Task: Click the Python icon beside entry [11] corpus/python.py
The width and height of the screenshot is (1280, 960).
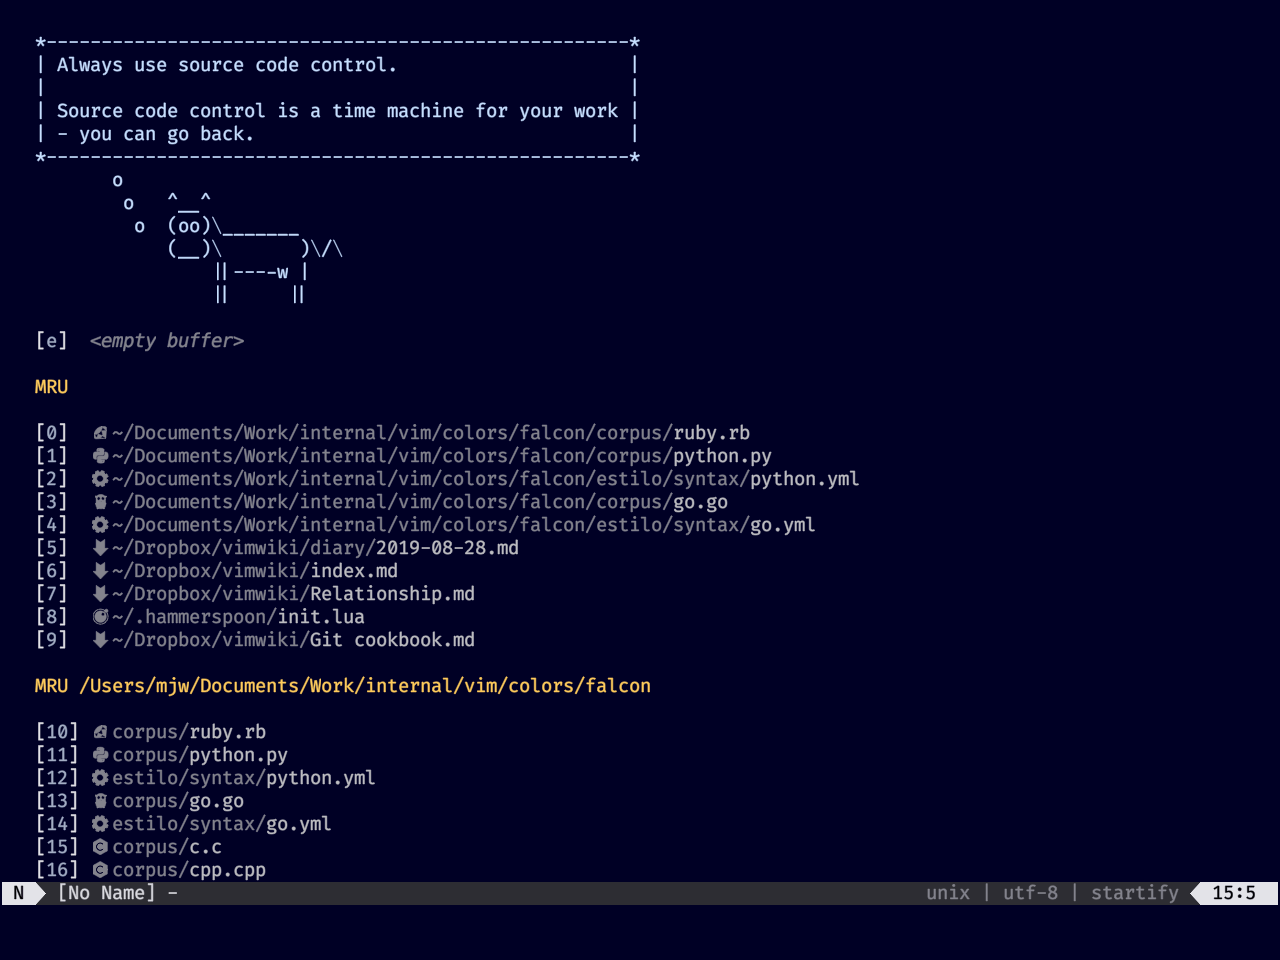Action: (100, 755)
